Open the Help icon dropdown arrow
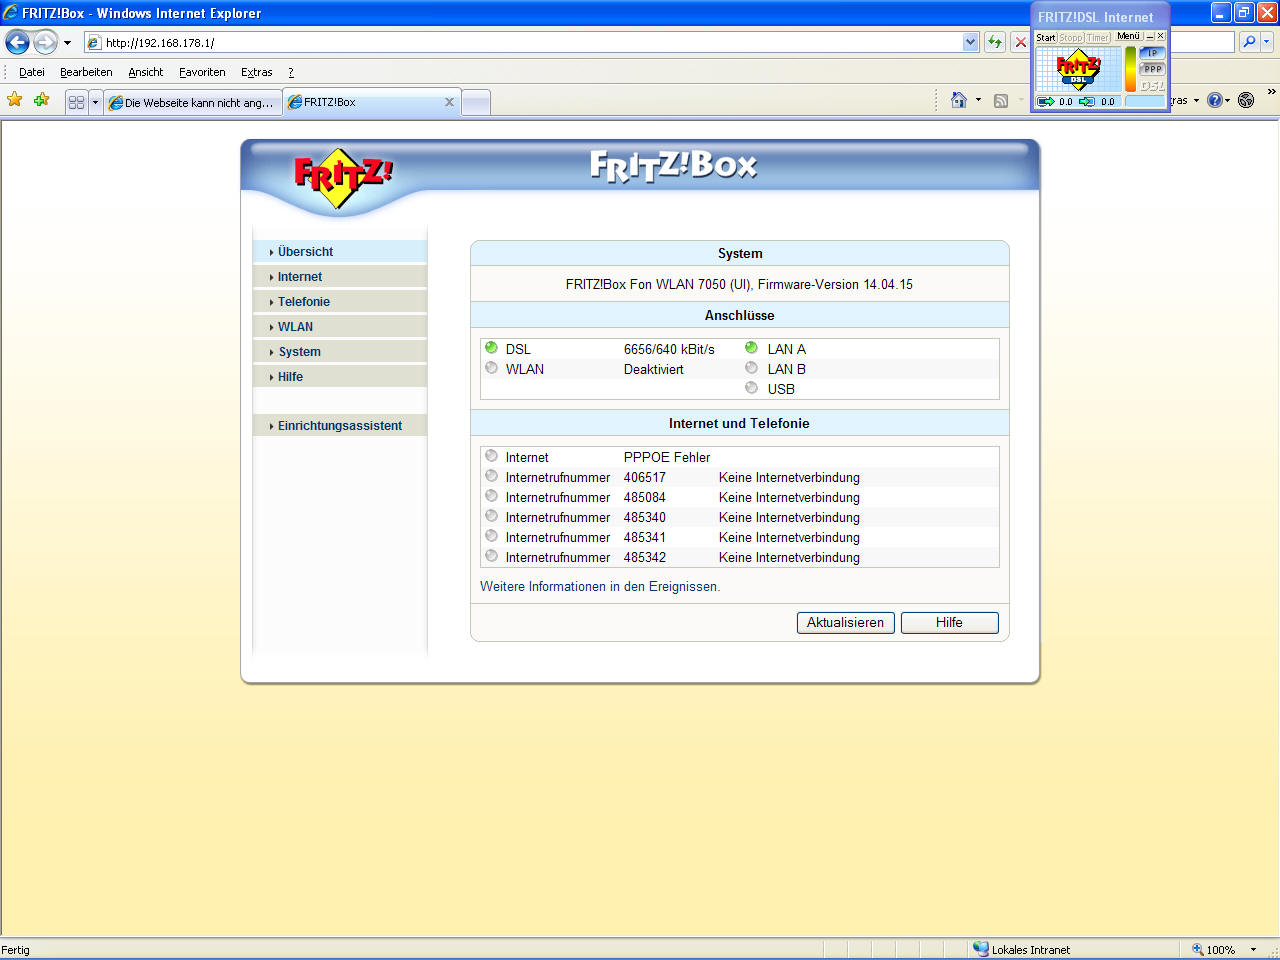The image size is (1280, 960). (x=1228, y=100)
